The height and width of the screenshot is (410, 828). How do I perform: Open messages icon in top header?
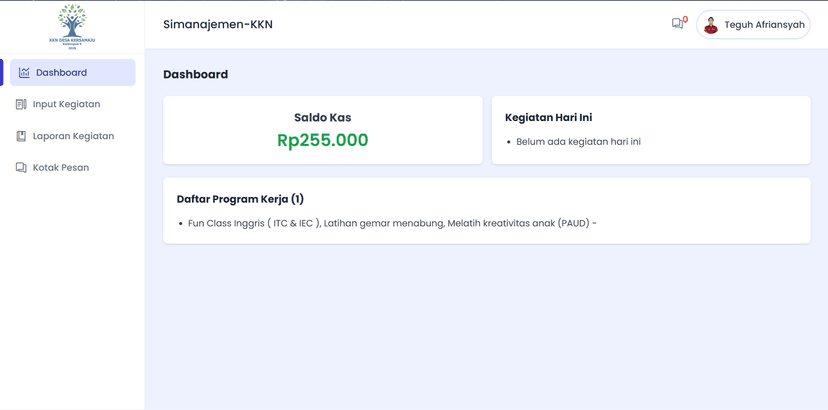tap(677, 24)
